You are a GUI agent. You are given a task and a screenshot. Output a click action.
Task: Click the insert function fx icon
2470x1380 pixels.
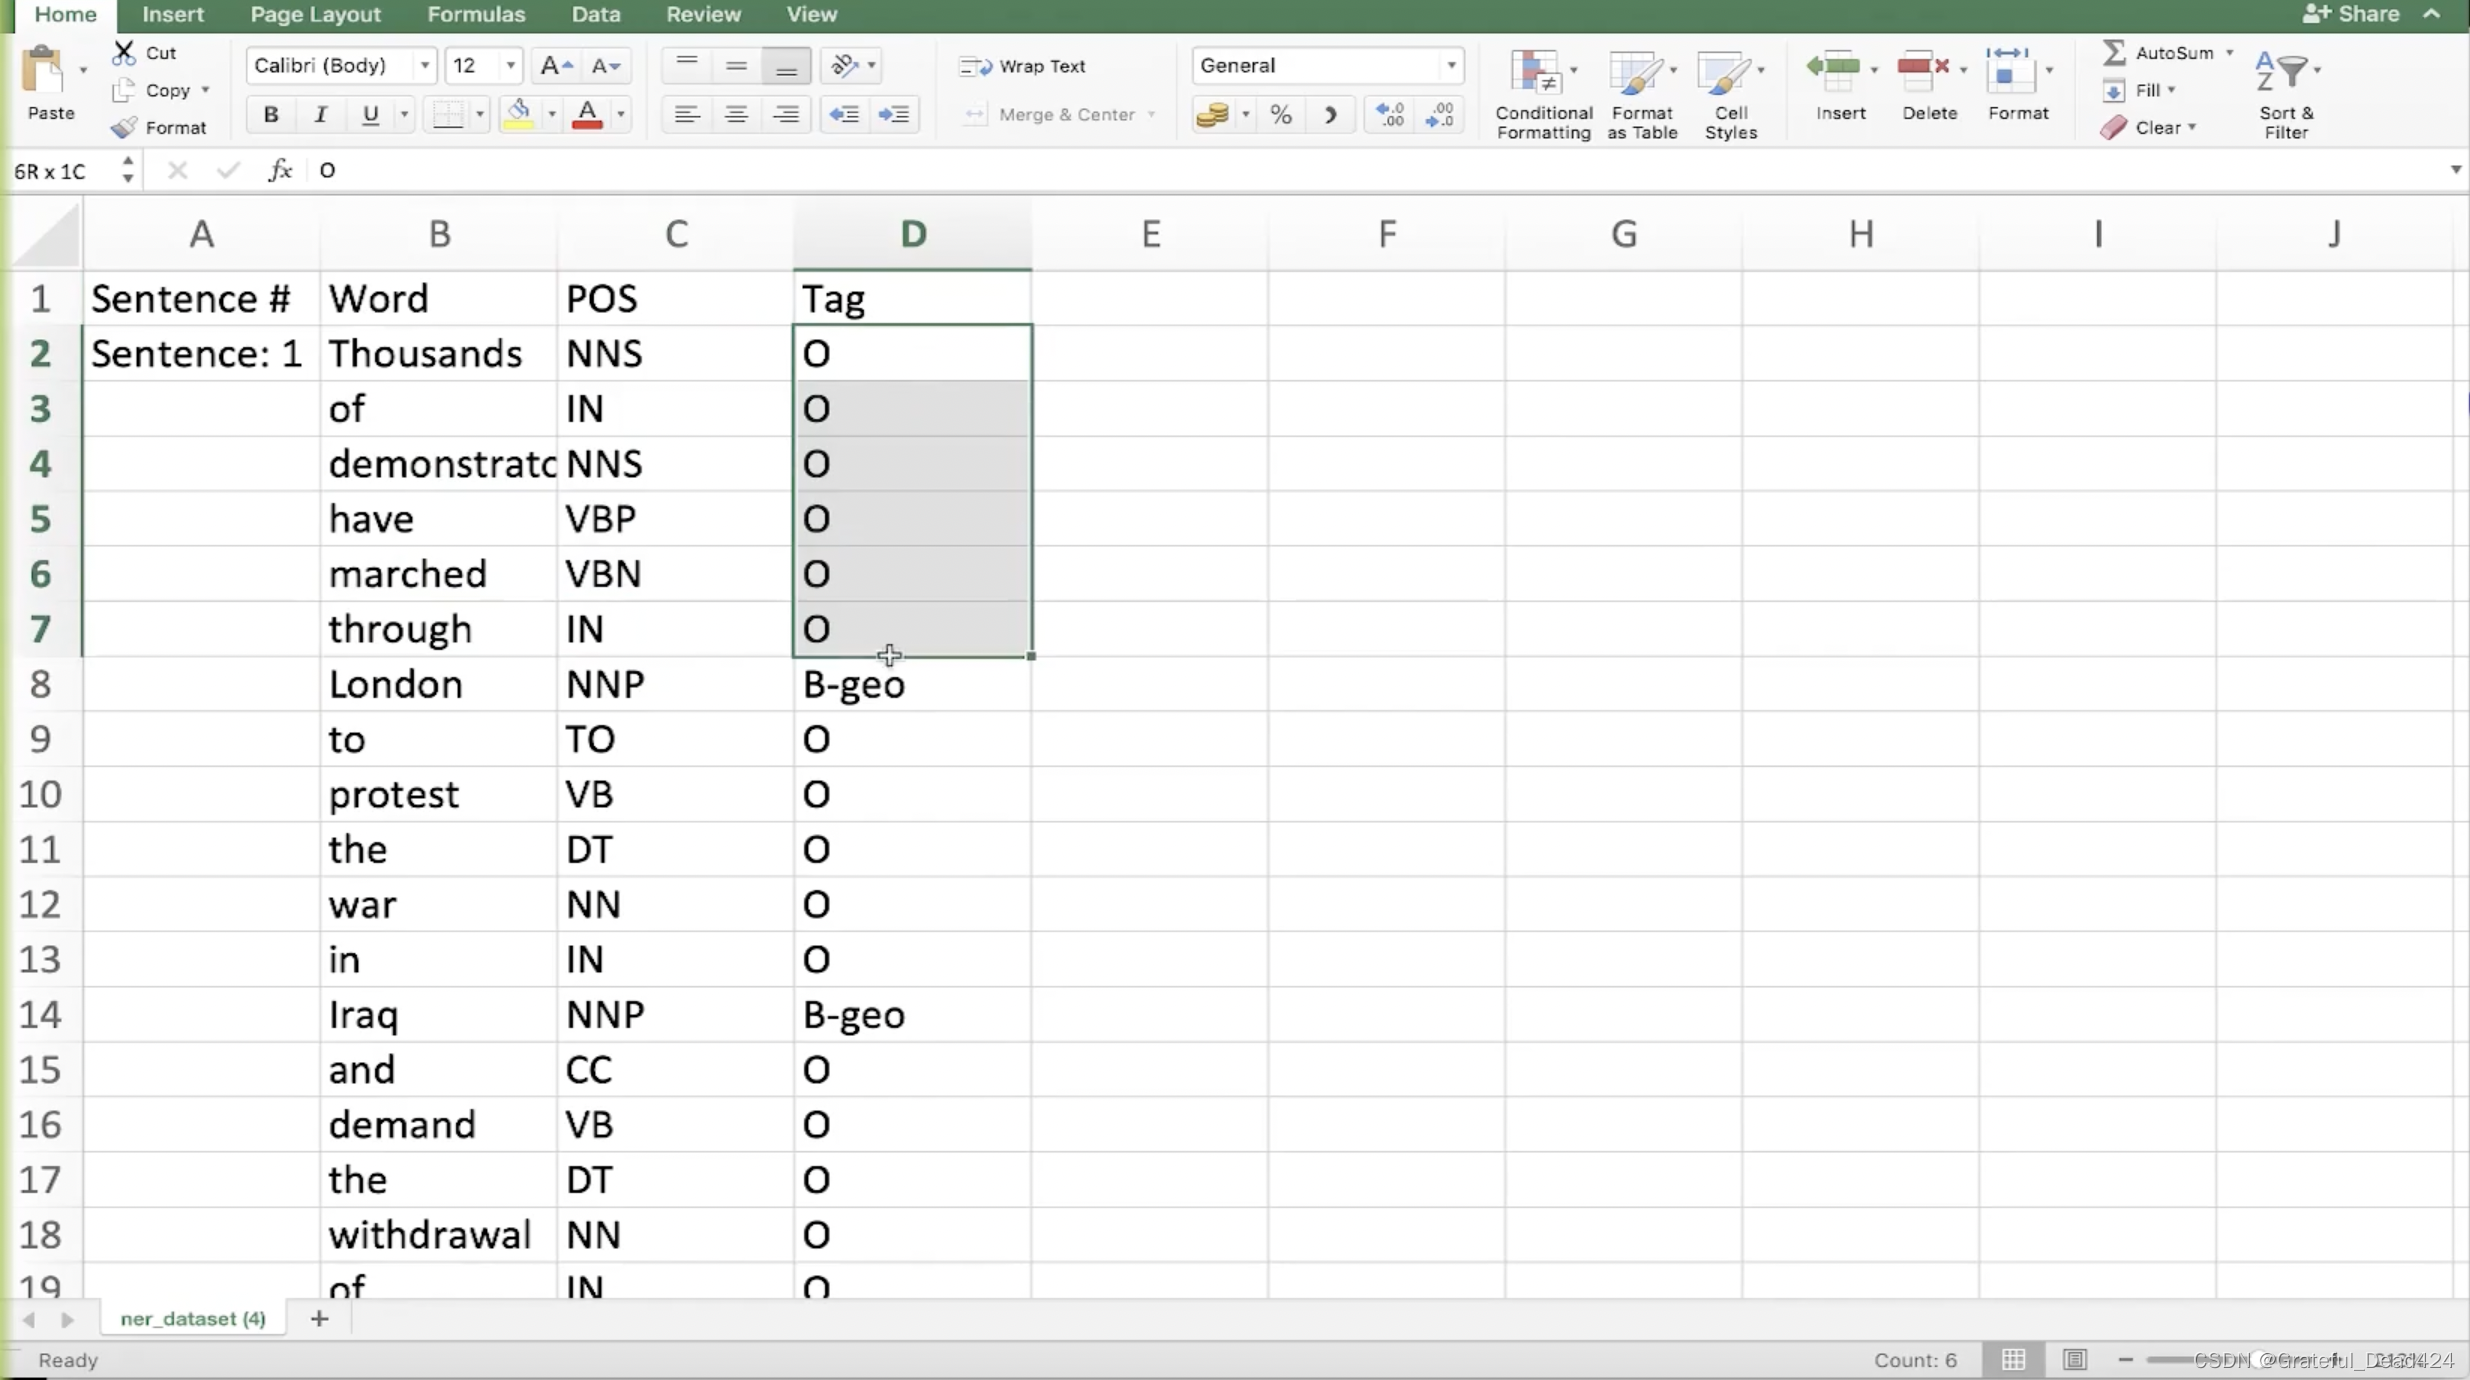[280, 170]
